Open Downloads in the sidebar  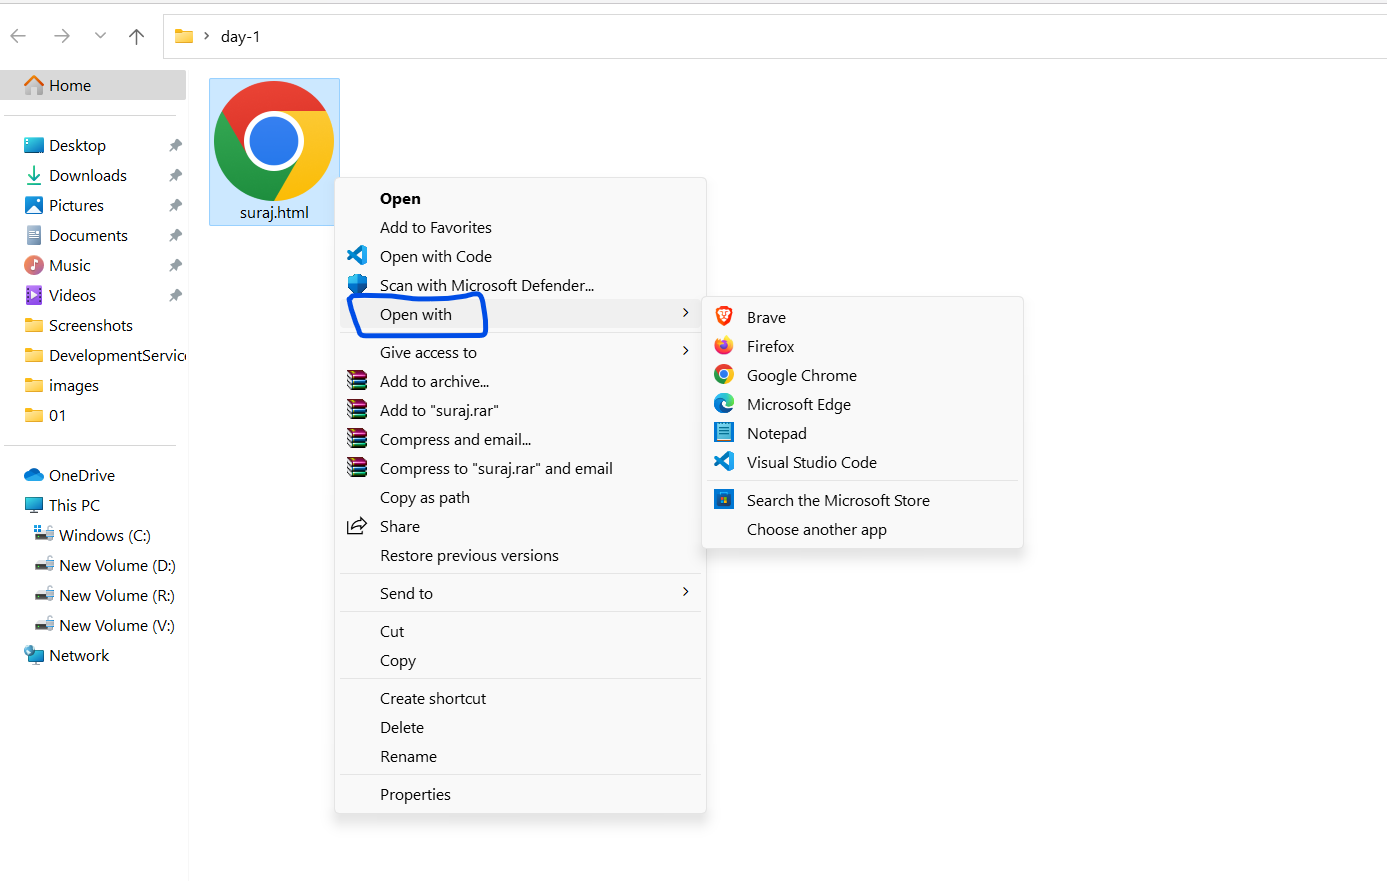point(88,175)
